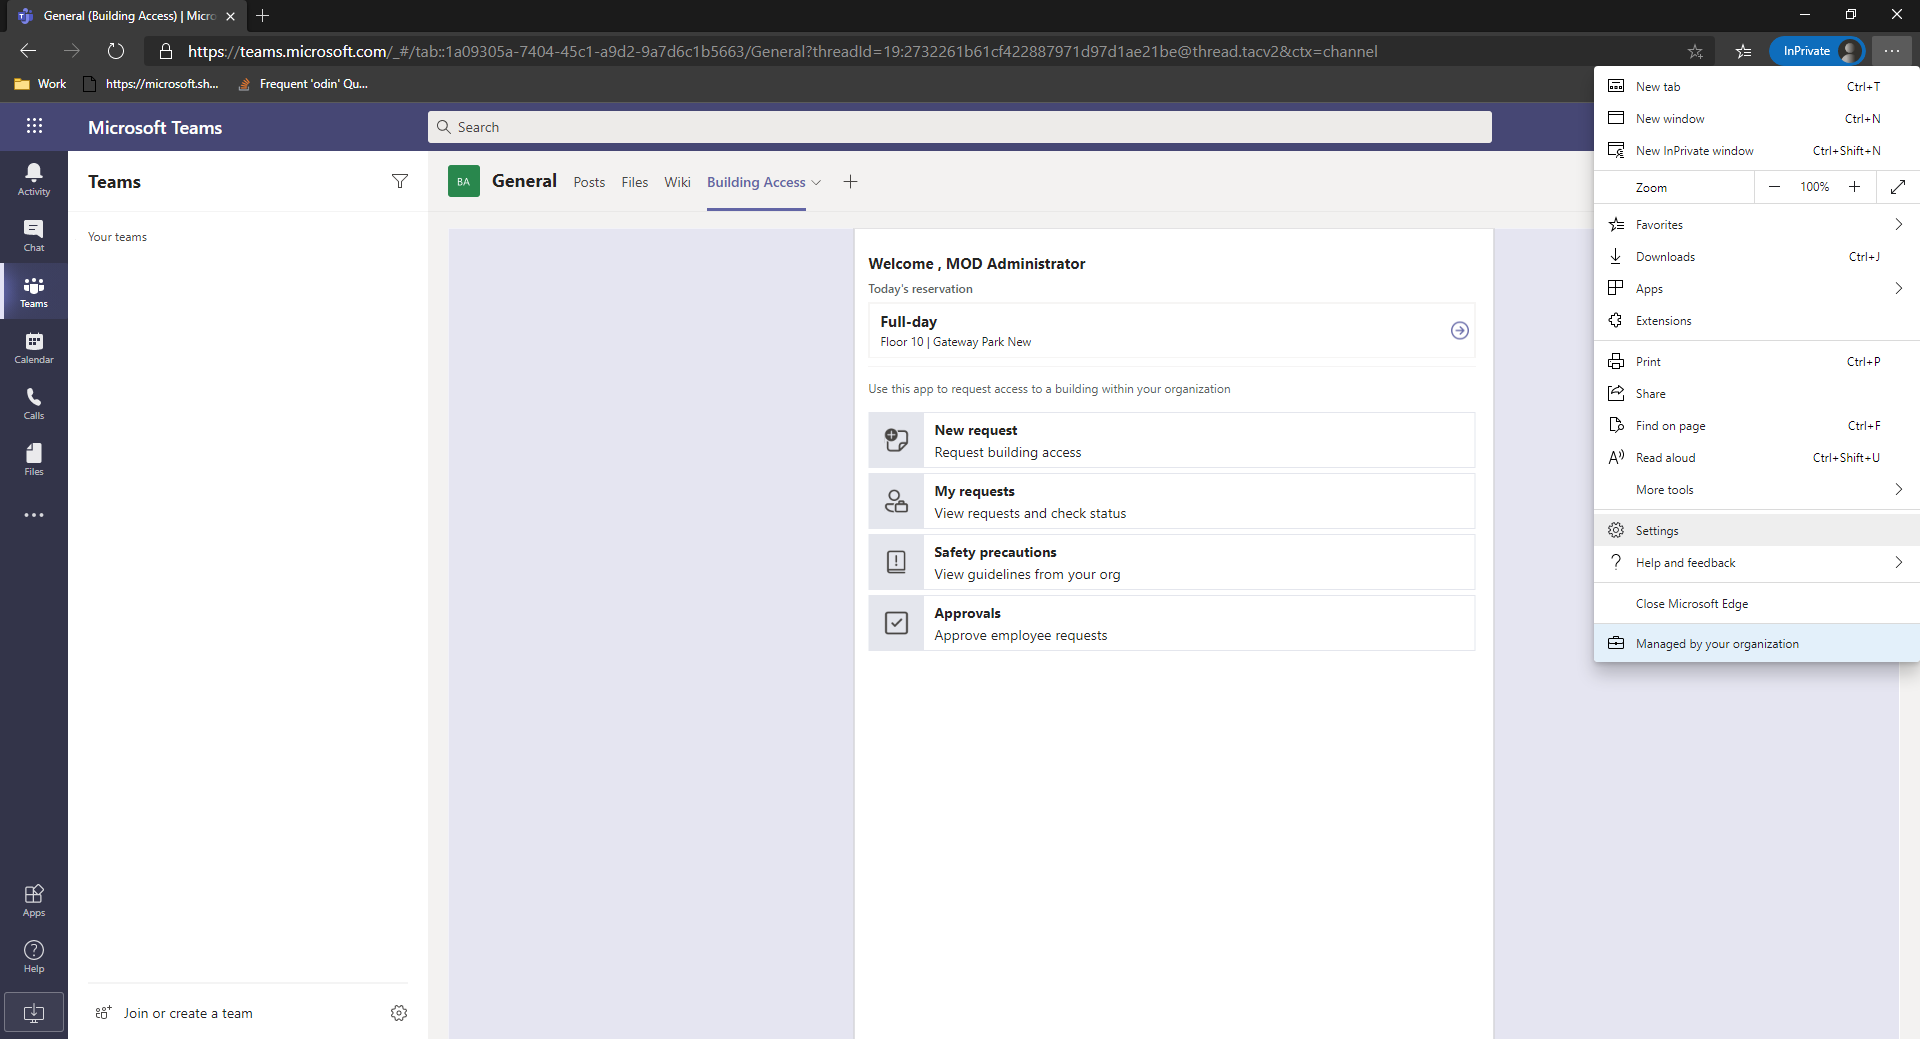1920x1039 pixels.
Task: Filter the teams list
Action: point(400,181)
